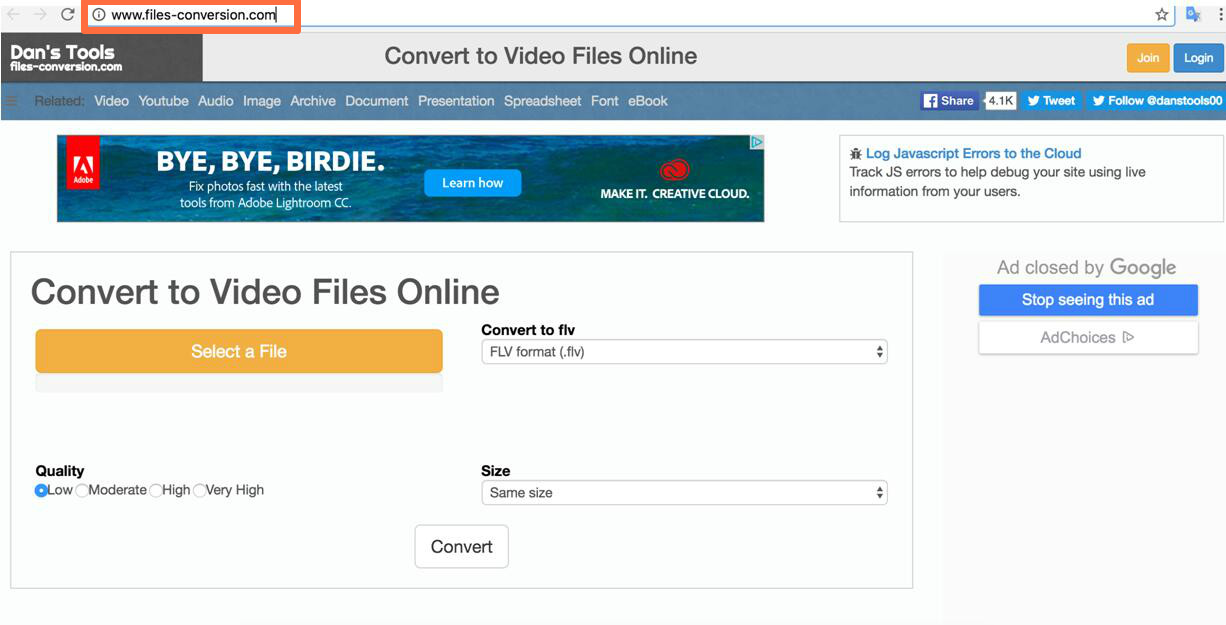Click the AdChoices button in sidebar
The image size is (1226, 625).
(1088, 338)
